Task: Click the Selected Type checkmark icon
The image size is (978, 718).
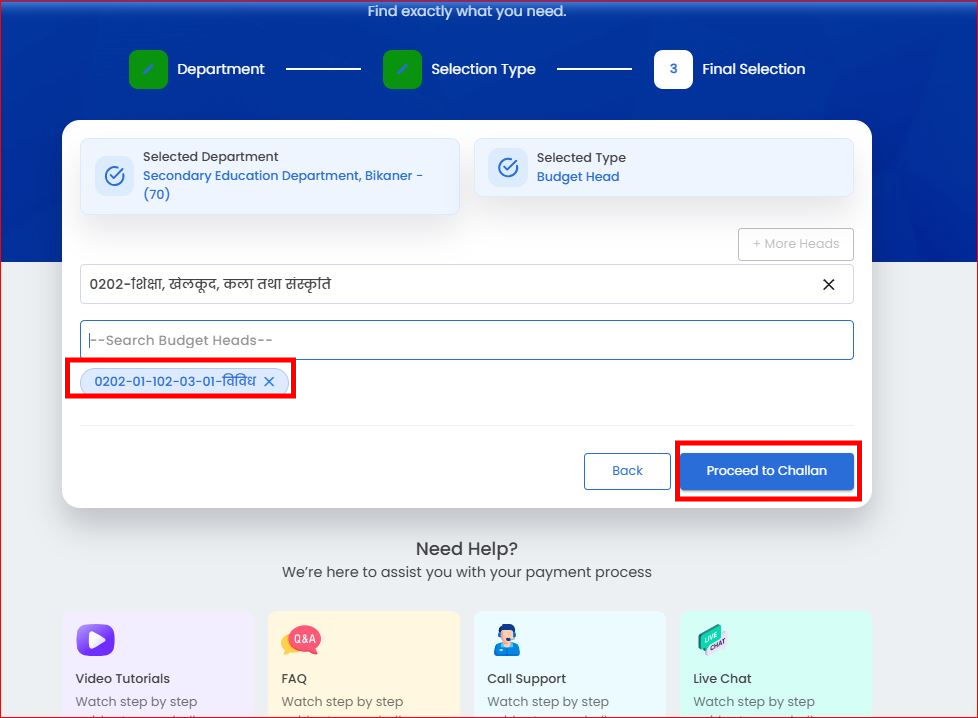Action: (x=508, y=167)
